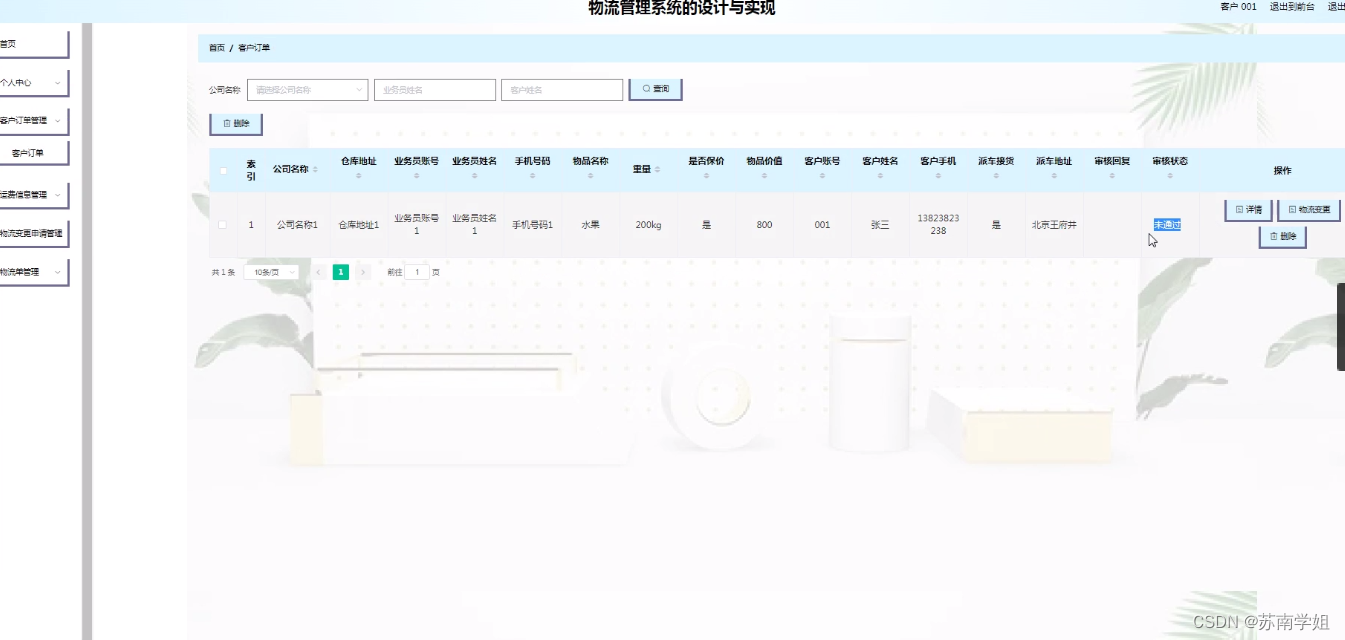1345x640 pixels.
Task: Select 客户订单 in the sidebar submenu
Action: pyautogui.click(x=35, y=153)
